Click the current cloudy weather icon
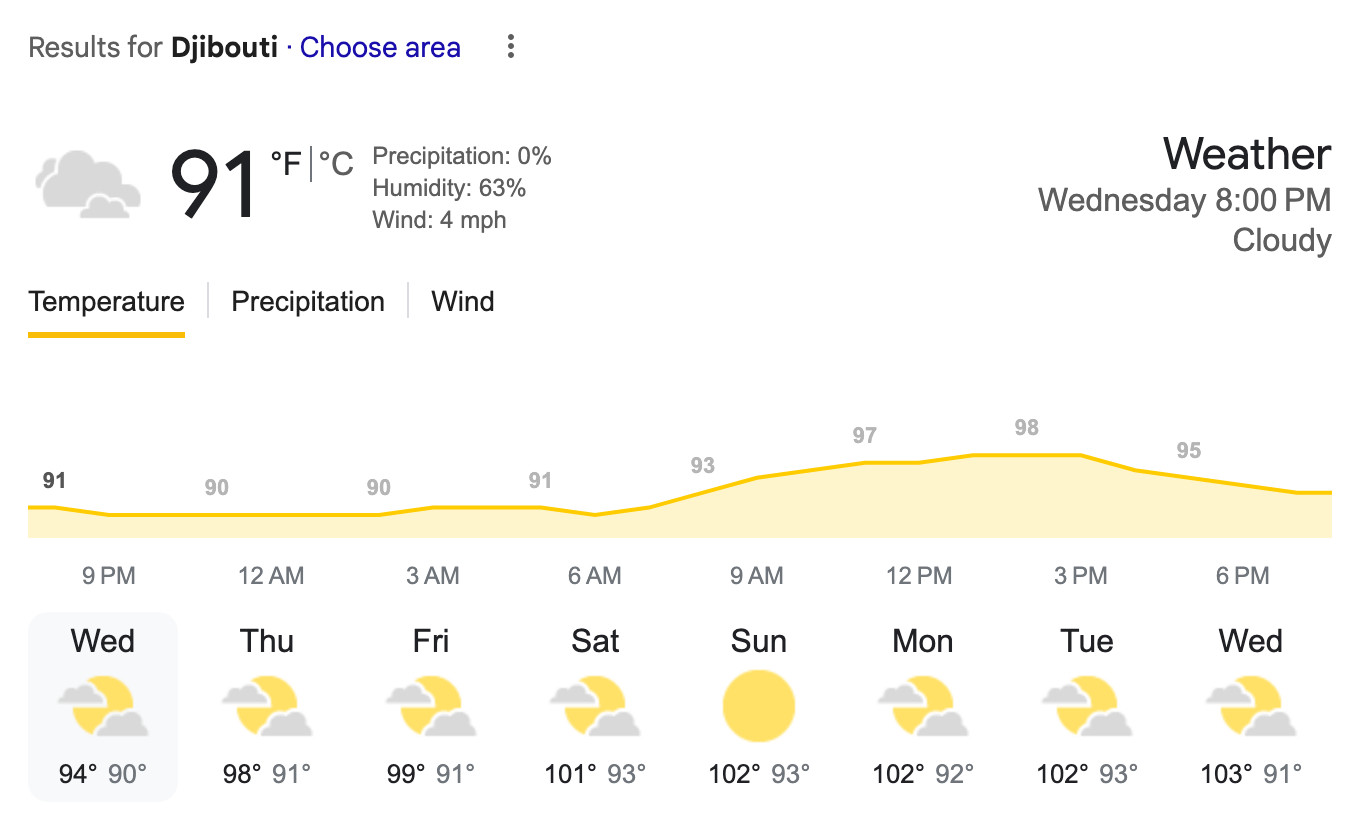1364x832 pixels. pyautogui.click(x=87, y=185)
